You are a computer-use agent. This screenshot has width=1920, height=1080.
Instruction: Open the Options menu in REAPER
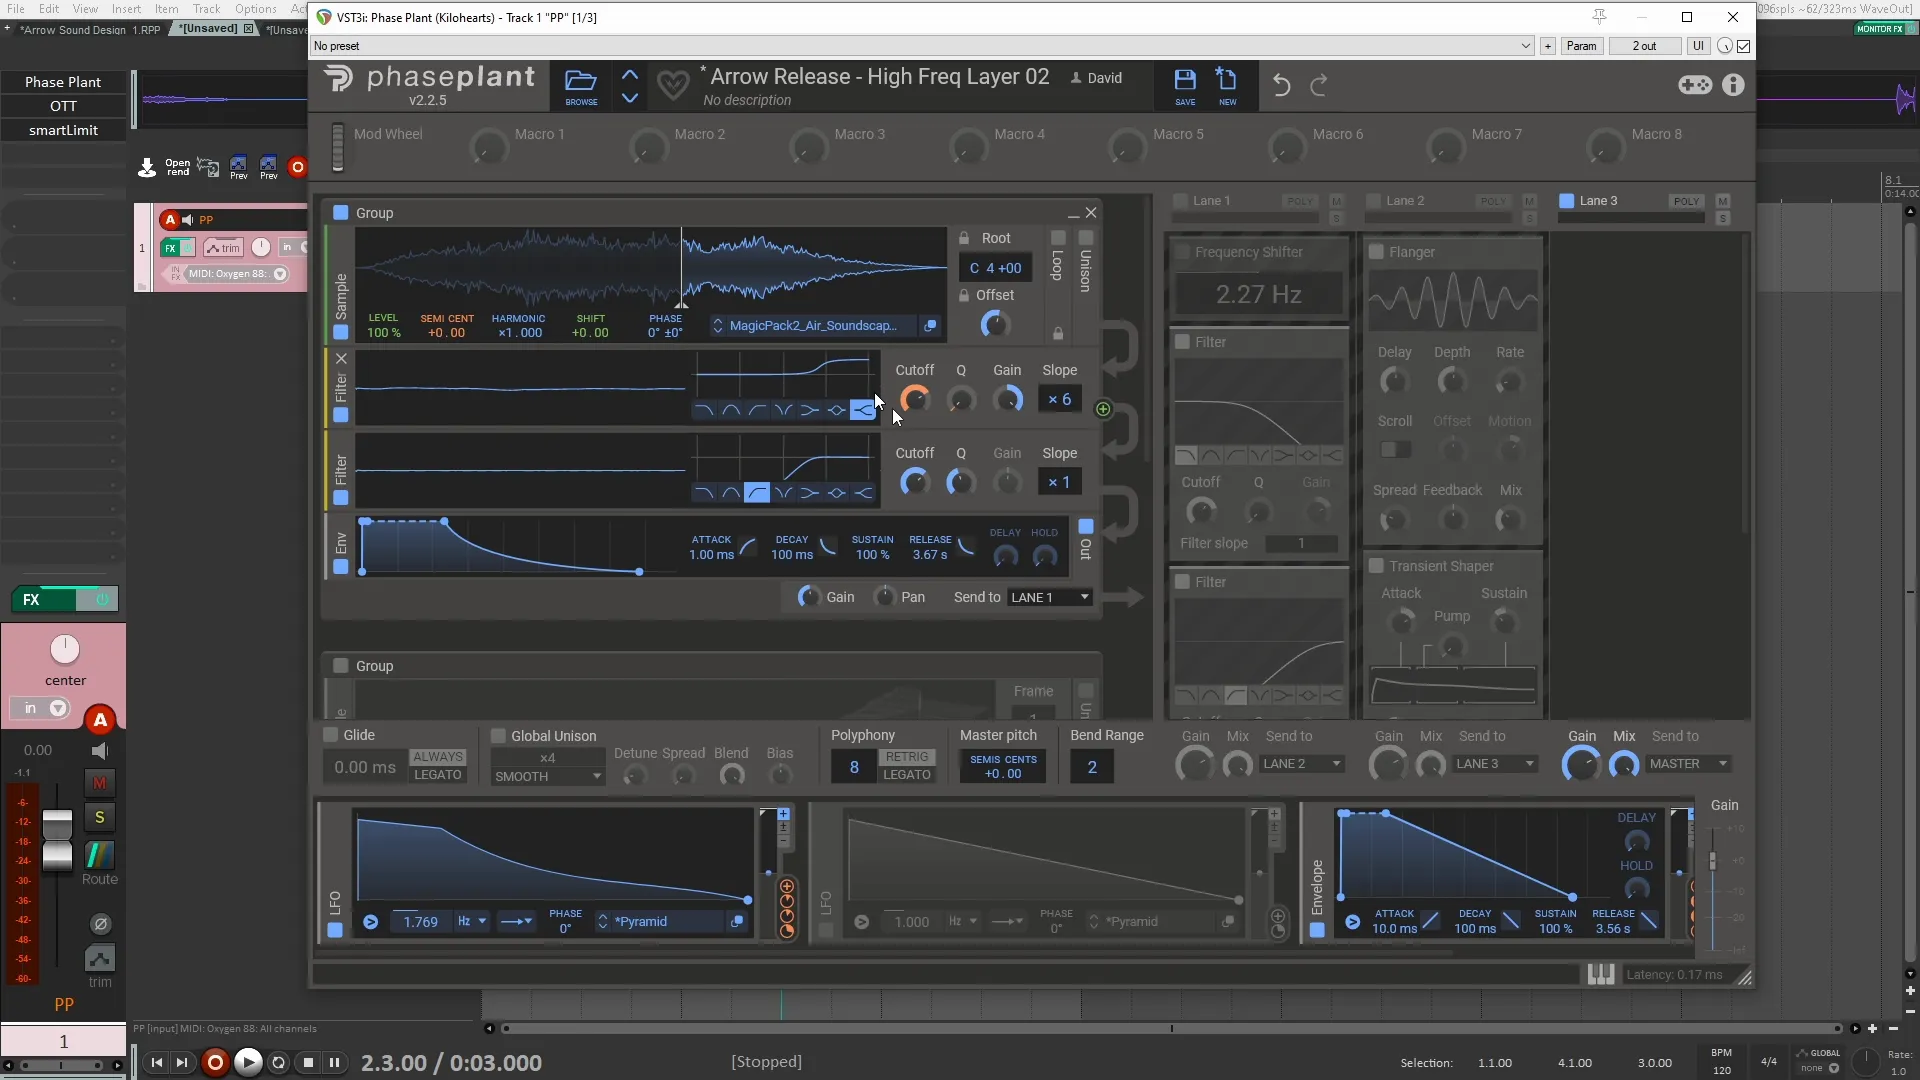click(256, 9)
